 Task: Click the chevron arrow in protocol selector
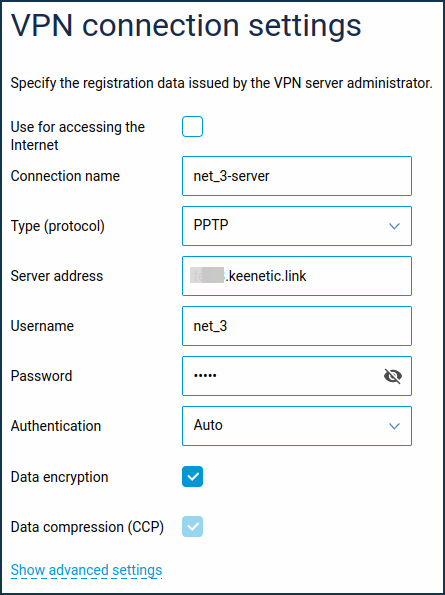tap(395, 227)
